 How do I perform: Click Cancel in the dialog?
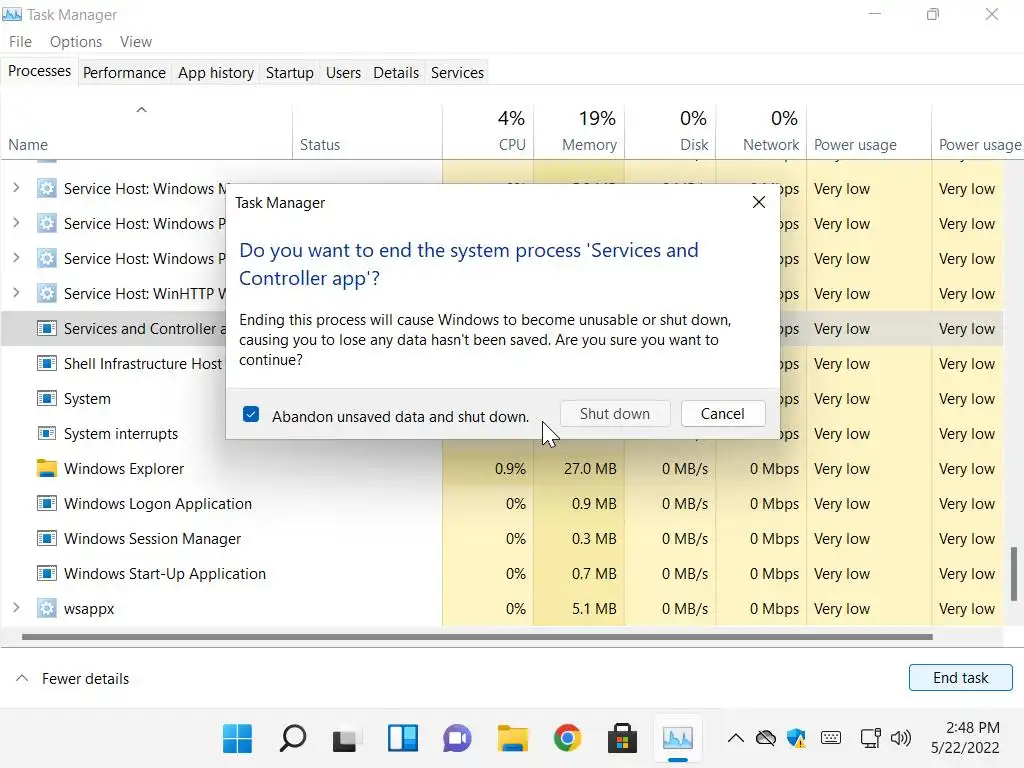pyautogui.click(x=723, y=414)
